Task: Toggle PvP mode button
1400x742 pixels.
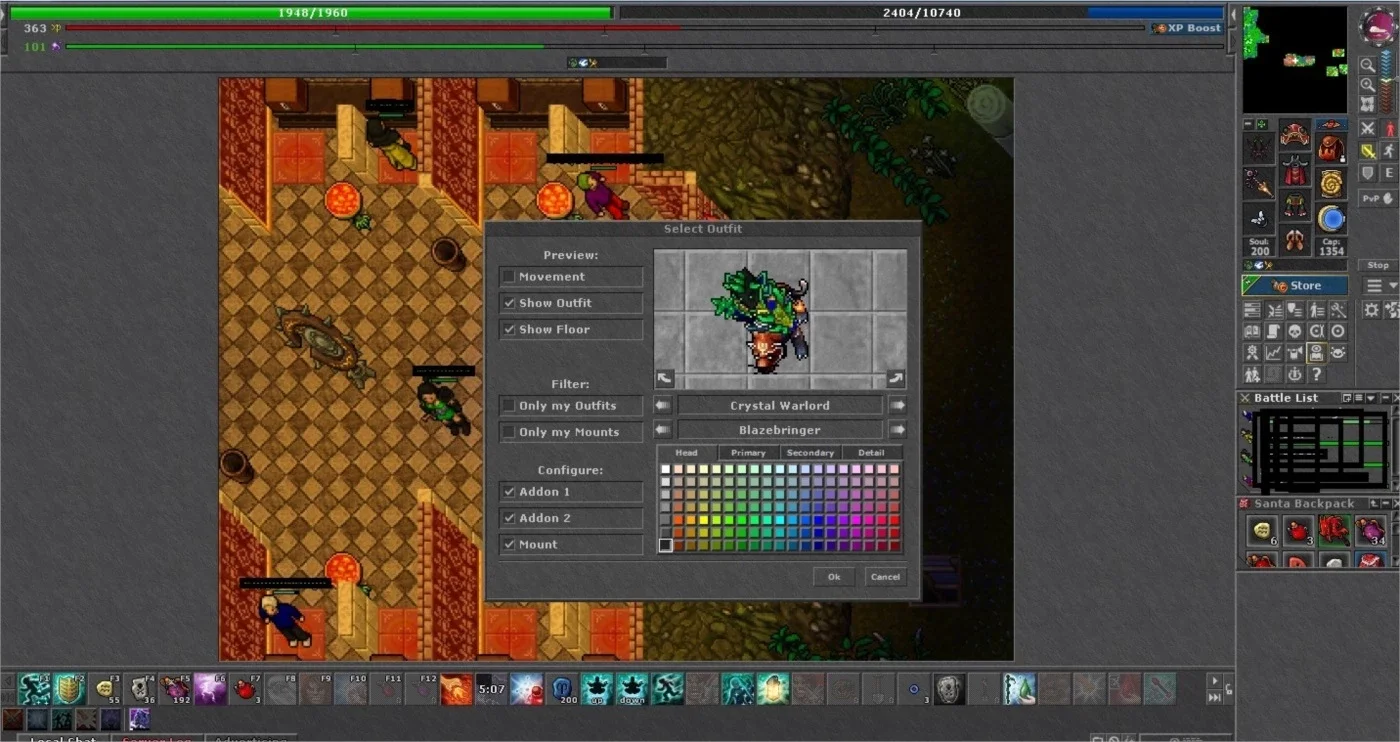Action: (x=1375, y=198)
